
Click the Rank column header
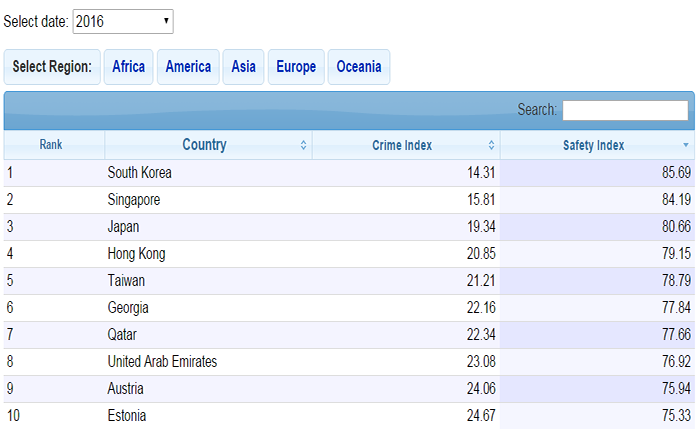point(51,145)
